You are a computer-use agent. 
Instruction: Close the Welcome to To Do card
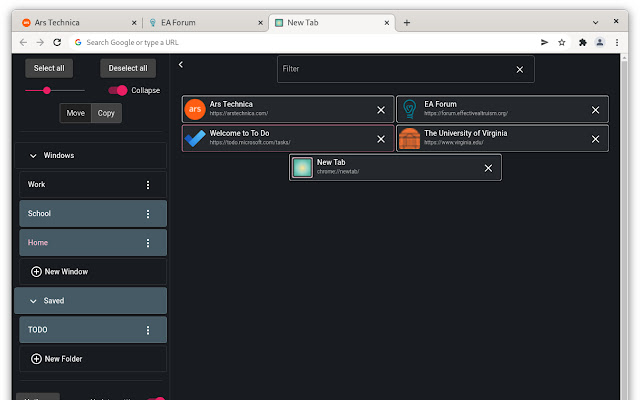point(381,139)
